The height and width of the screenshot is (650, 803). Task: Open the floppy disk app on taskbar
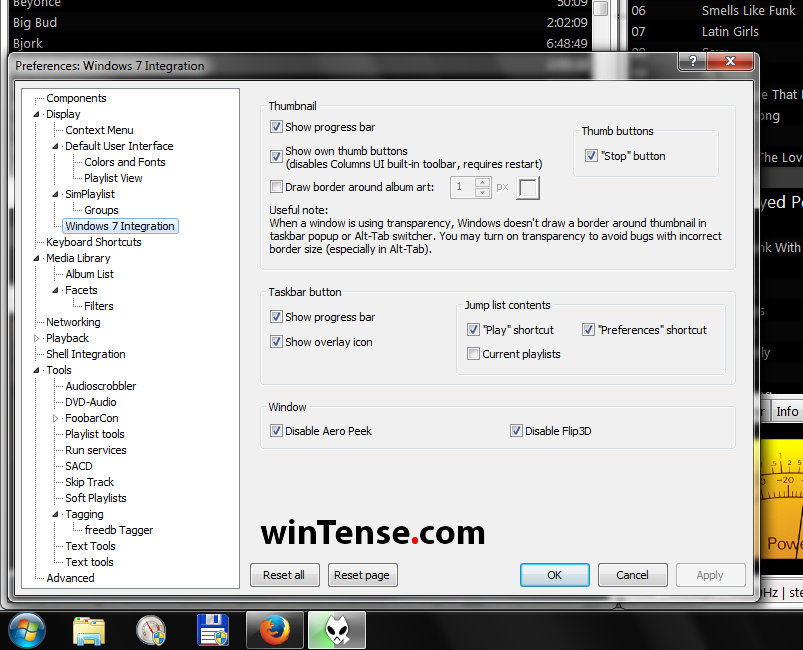(x=213, y=630)
